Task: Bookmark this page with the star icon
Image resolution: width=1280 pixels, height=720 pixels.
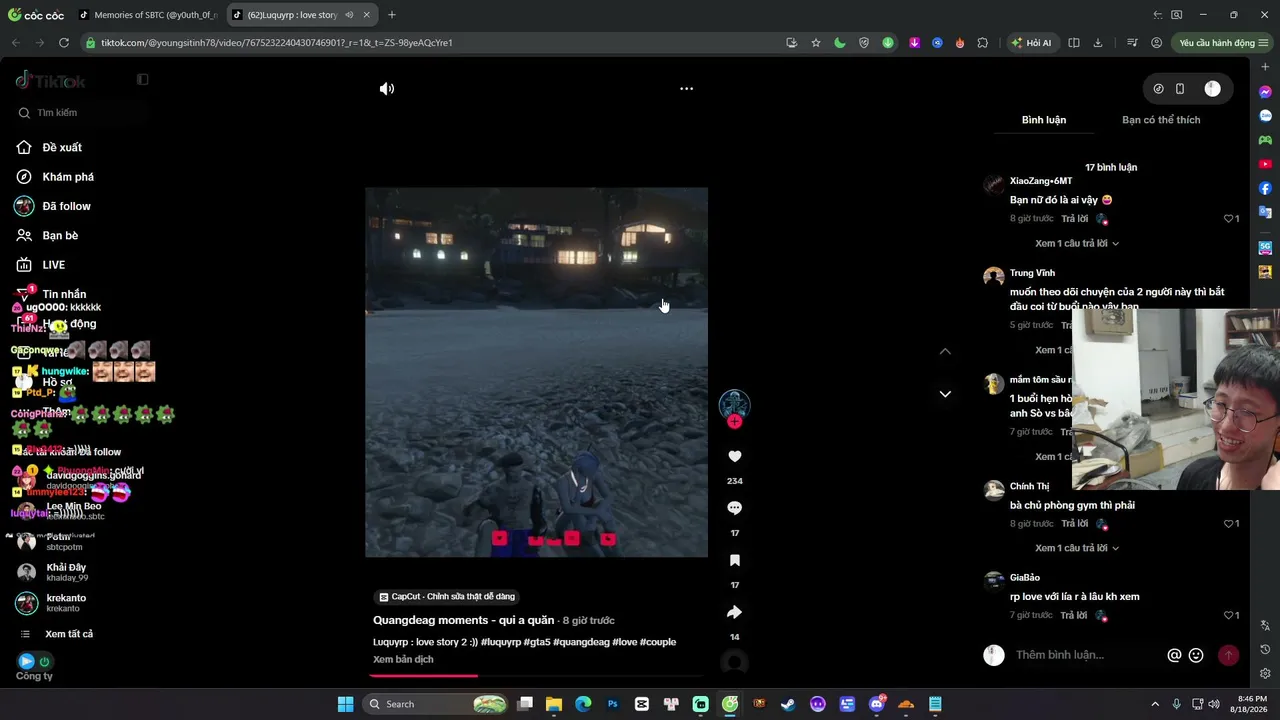Action: [x=816, y=43]
